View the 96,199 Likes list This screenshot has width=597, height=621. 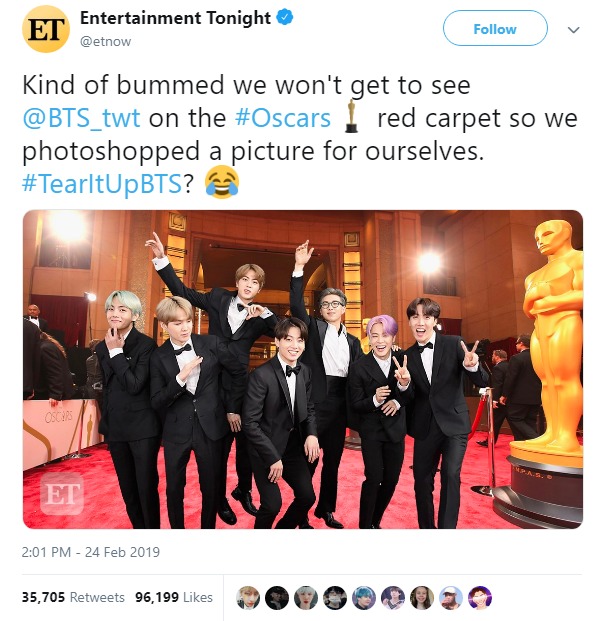pyautogui.click(x=174, y=597)
